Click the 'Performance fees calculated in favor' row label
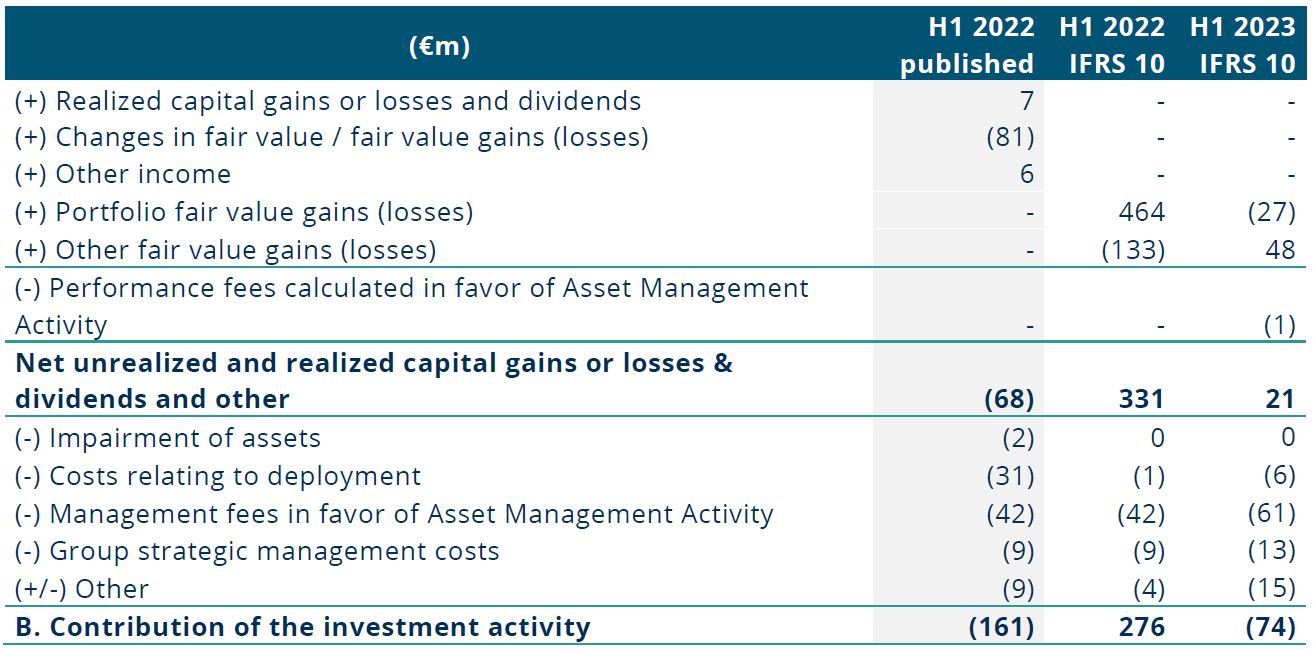The width and height of the screenshot is (1313, 650). pos(412,306)
